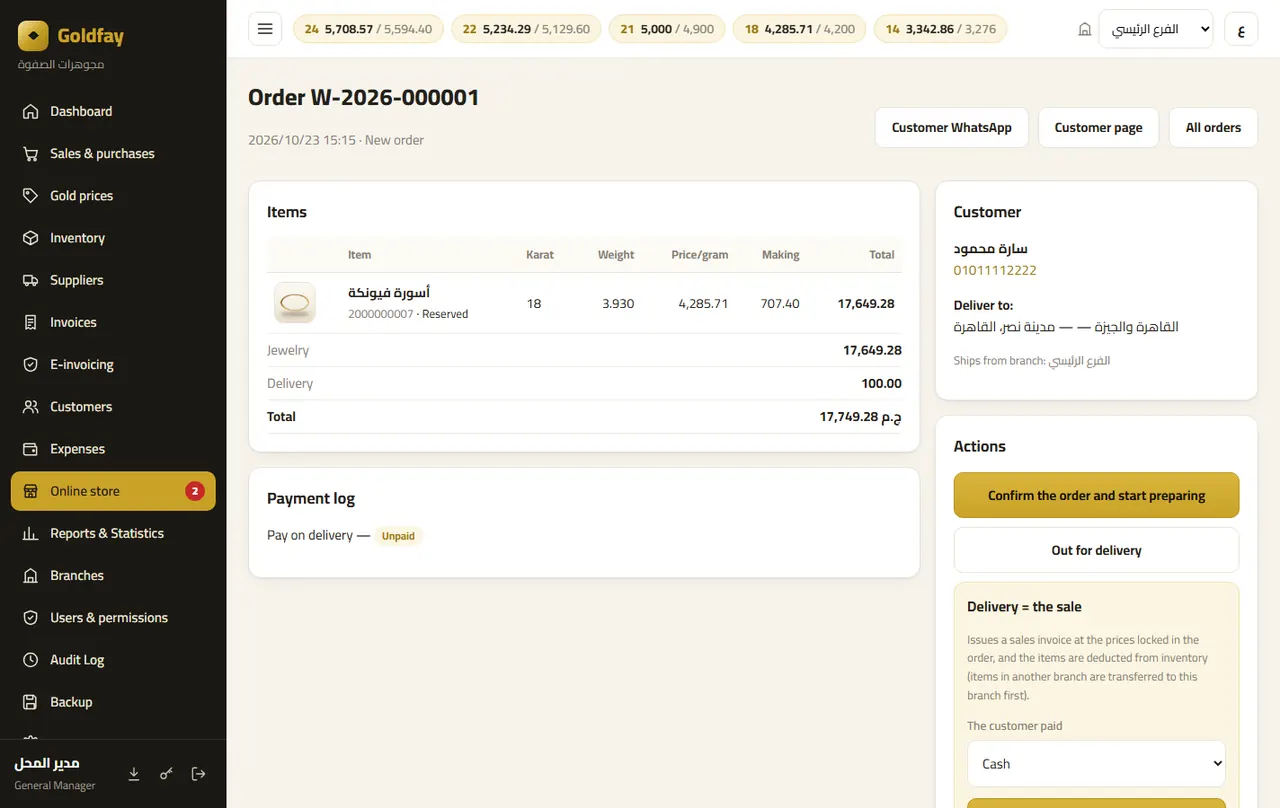
Task: Open Online store menu item
Action: coord(113,491)
